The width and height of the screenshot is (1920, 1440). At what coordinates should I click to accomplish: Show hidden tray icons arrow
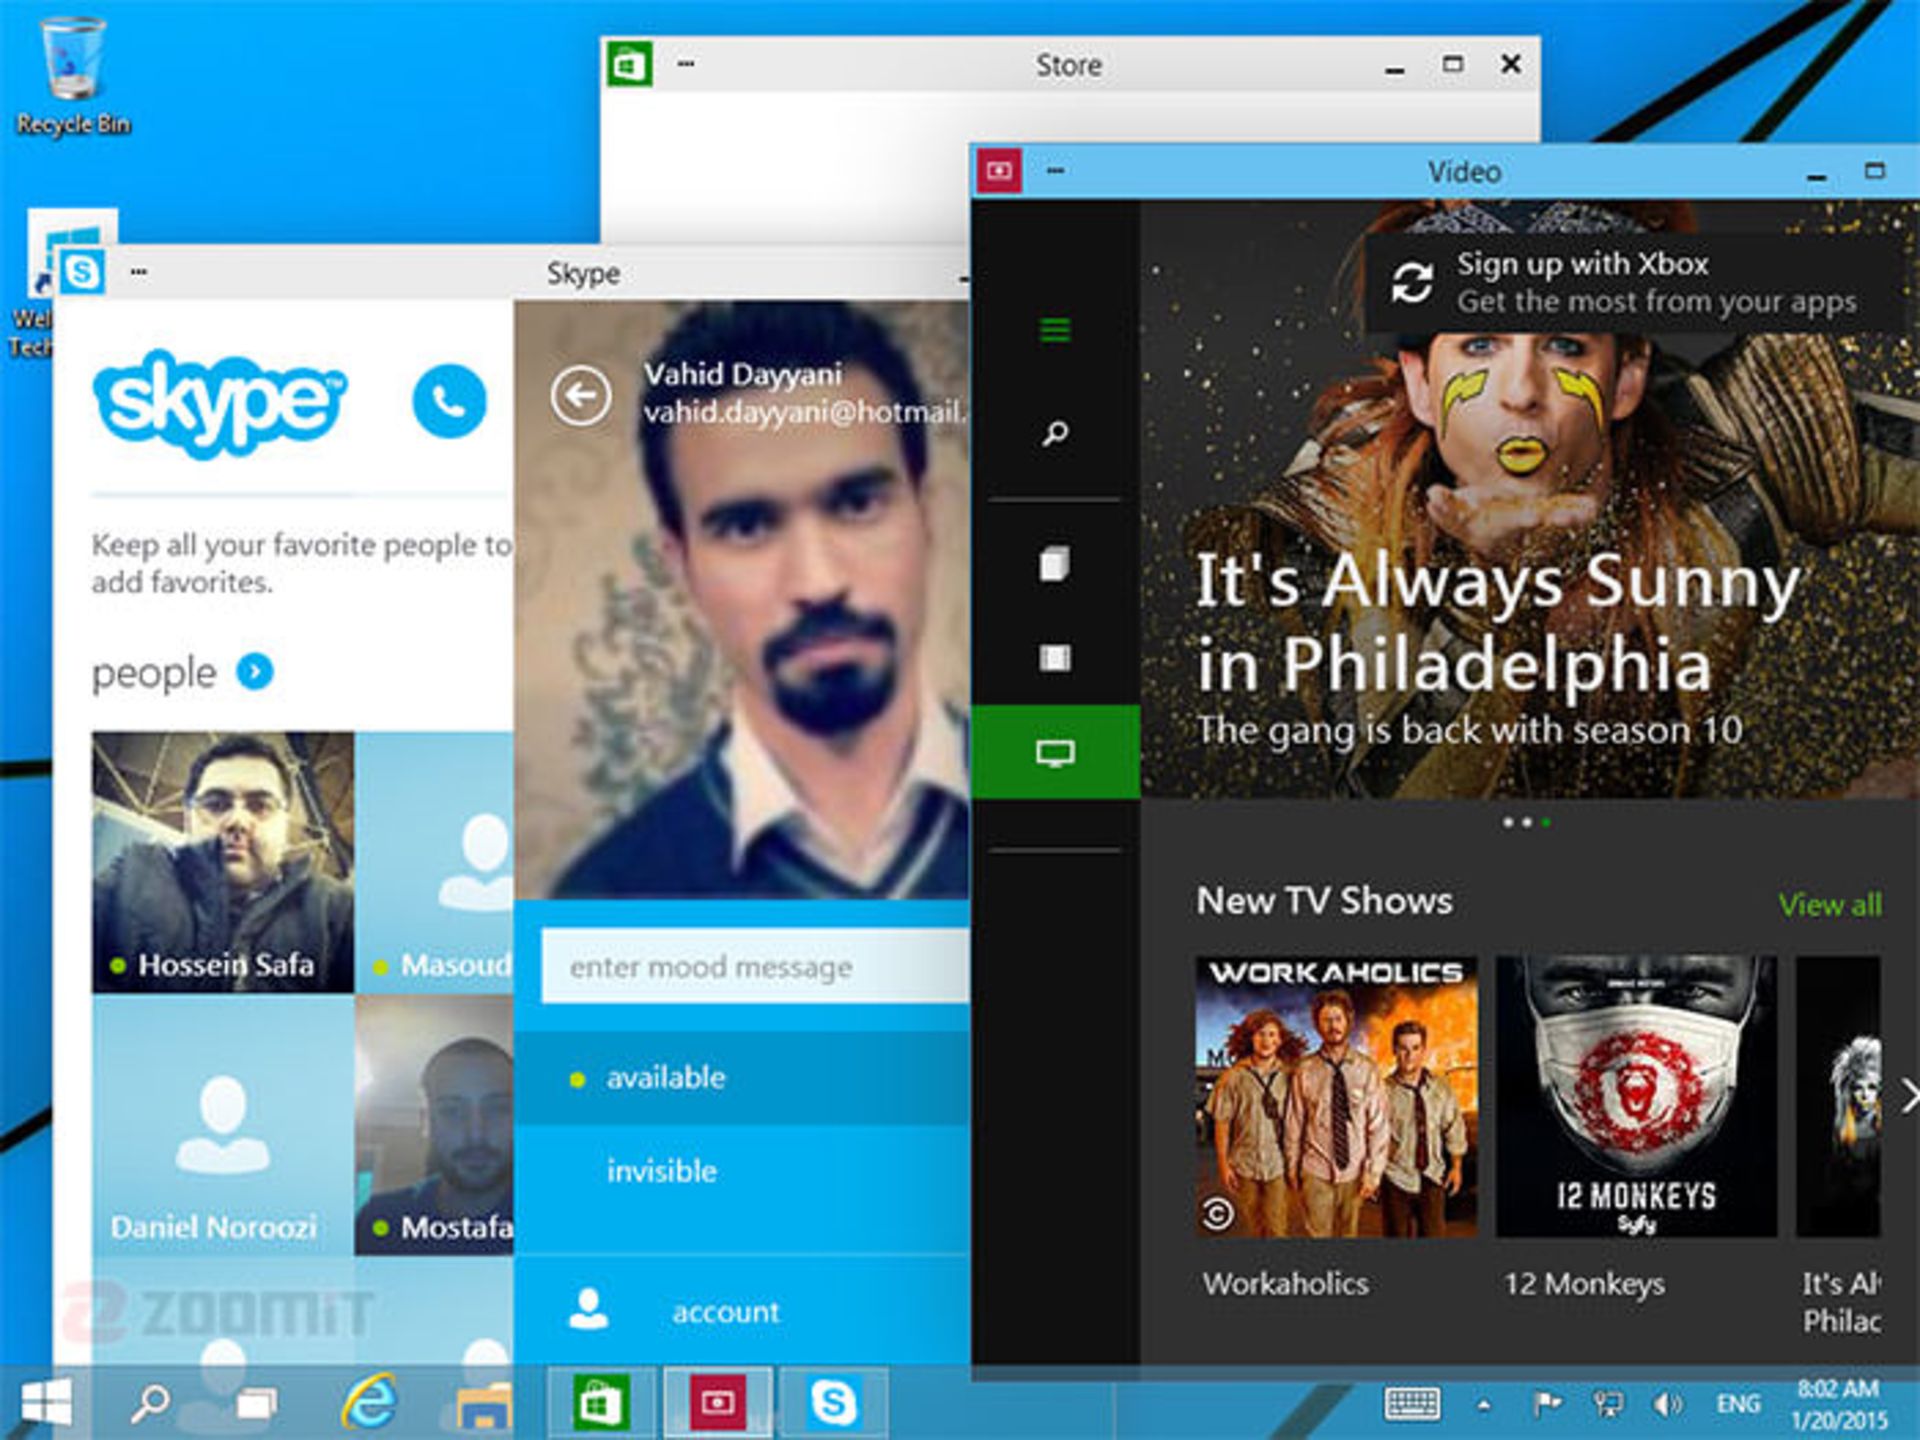tap(1484, 1405)
